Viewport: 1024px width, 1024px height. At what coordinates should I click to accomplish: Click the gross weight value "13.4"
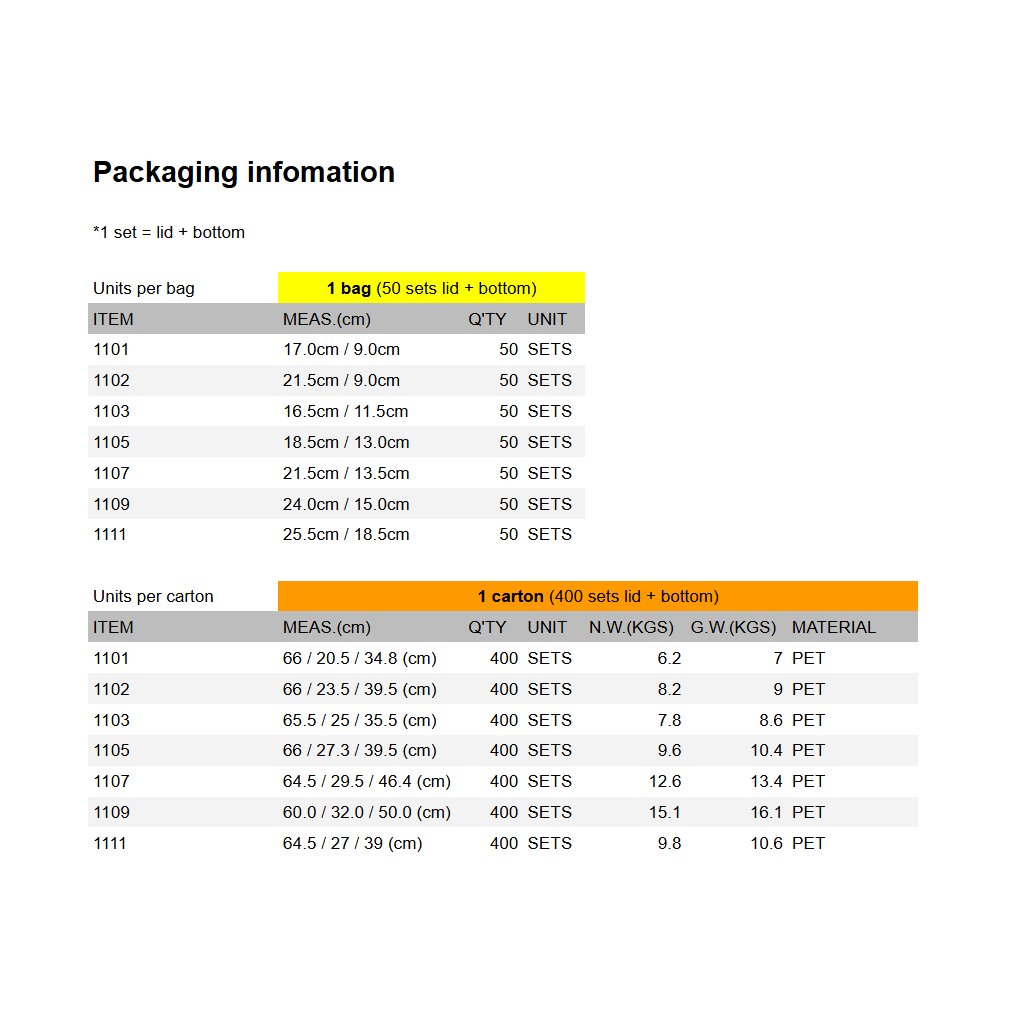(x=766, y=781)
